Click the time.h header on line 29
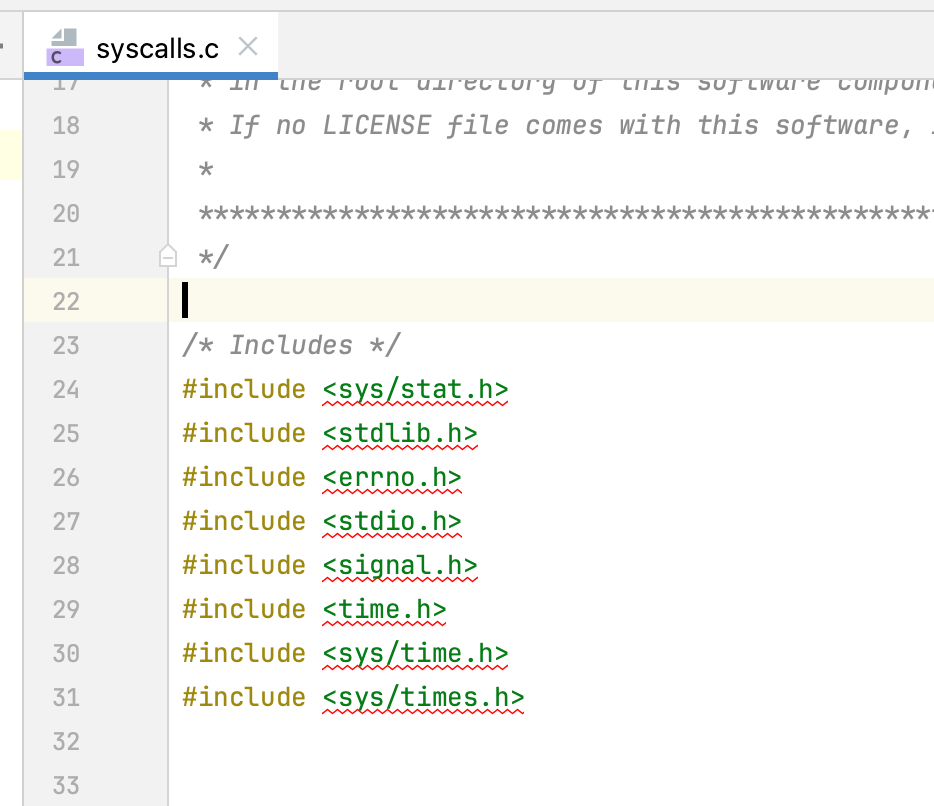Viewport: 934px width, 806px height. (x=383, y=609)
